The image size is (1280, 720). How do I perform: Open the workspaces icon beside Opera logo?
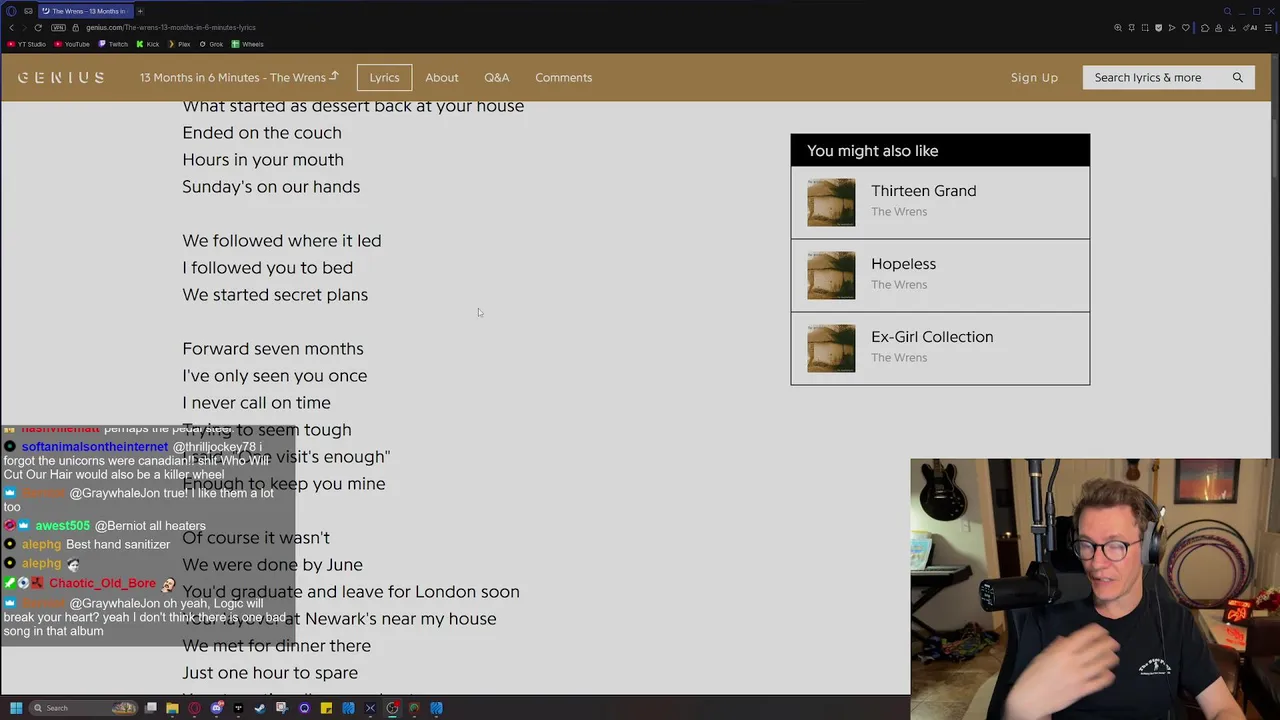click(x=28, y=11)
